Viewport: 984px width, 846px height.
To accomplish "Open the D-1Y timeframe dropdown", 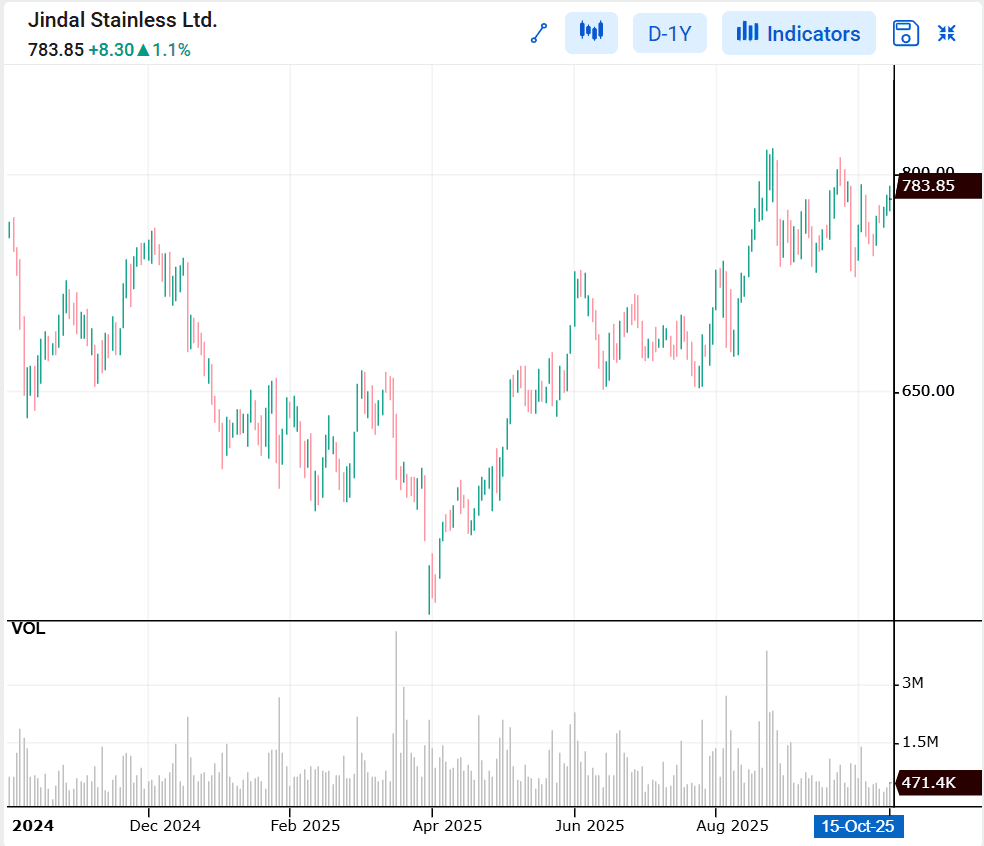I will click(670, 33).
